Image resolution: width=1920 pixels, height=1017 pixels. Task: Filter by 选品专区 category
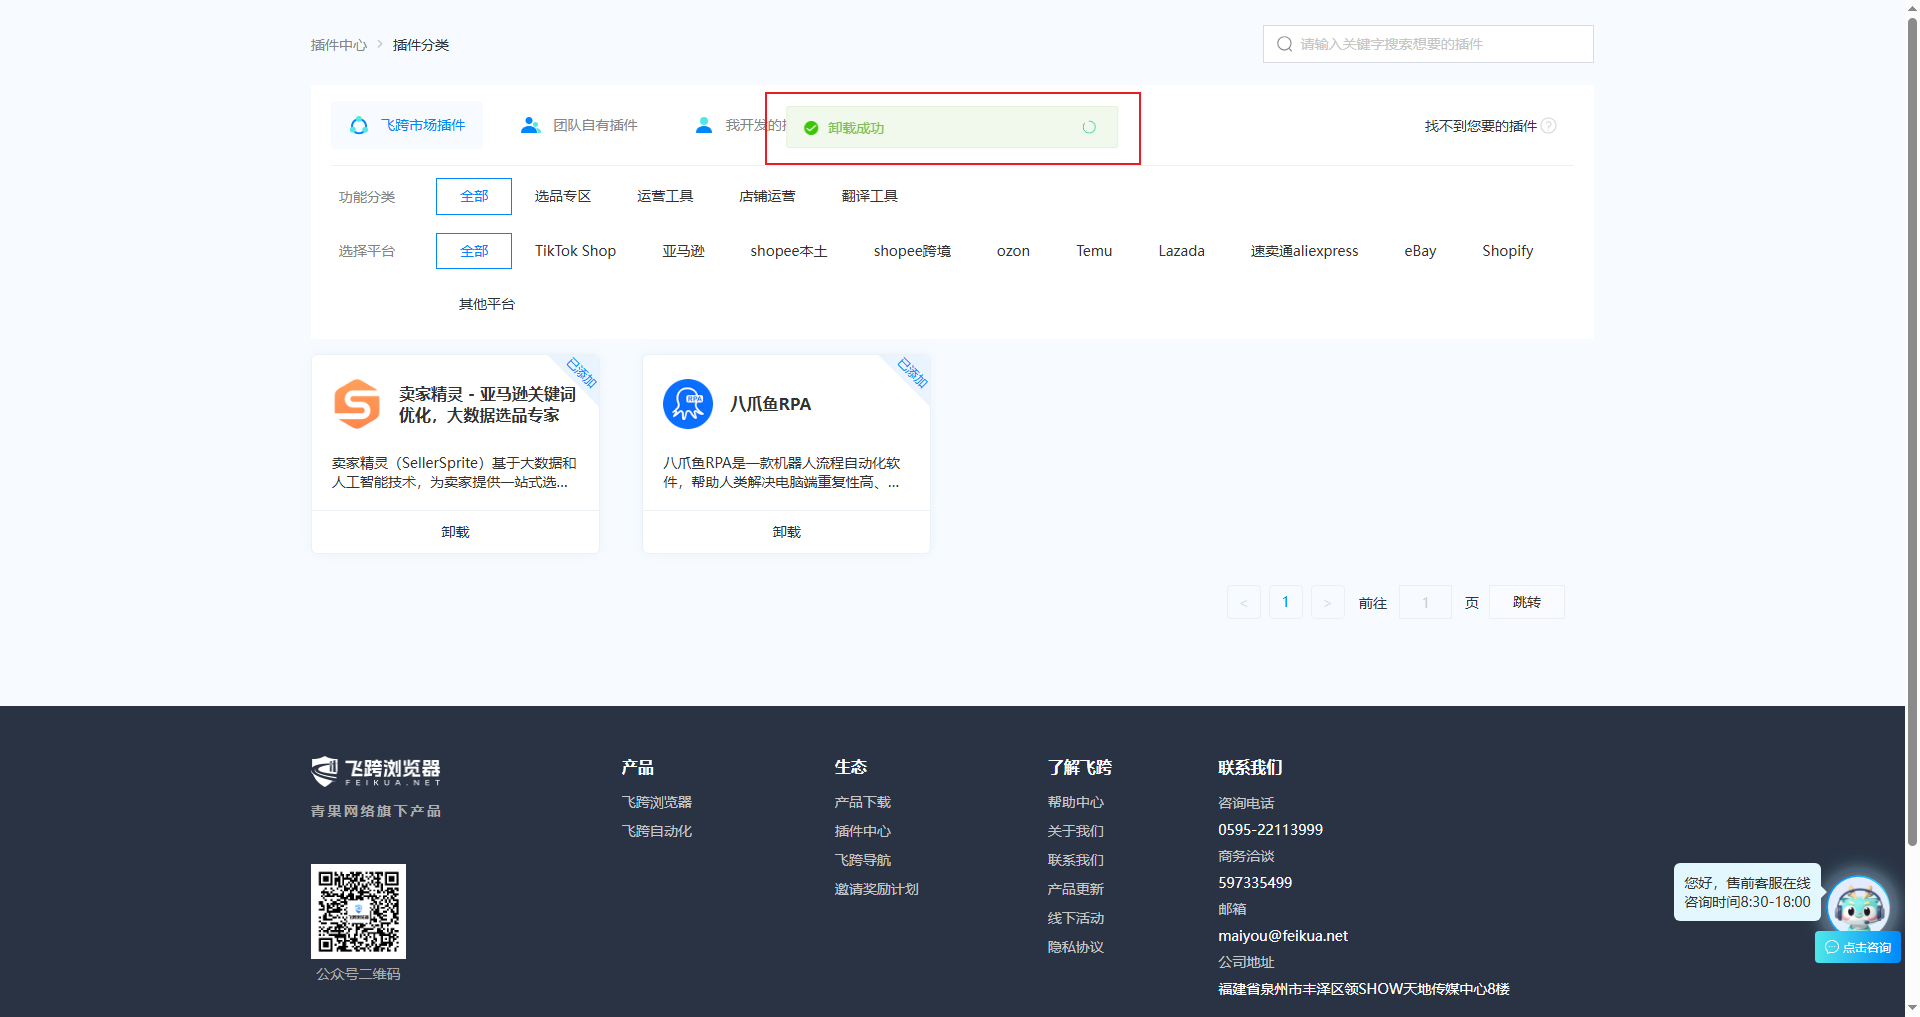coord(563,196)
